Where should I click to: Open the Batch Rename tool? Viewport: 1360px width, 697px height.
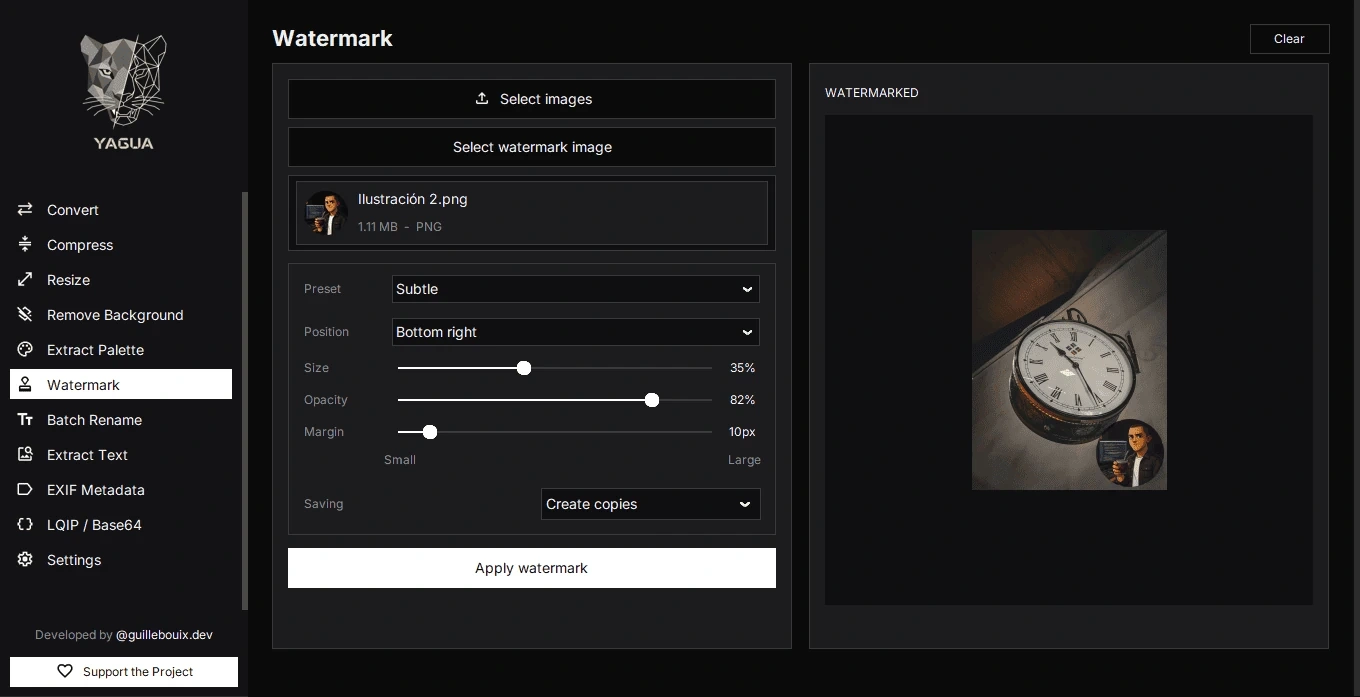[x=121, y=420]
